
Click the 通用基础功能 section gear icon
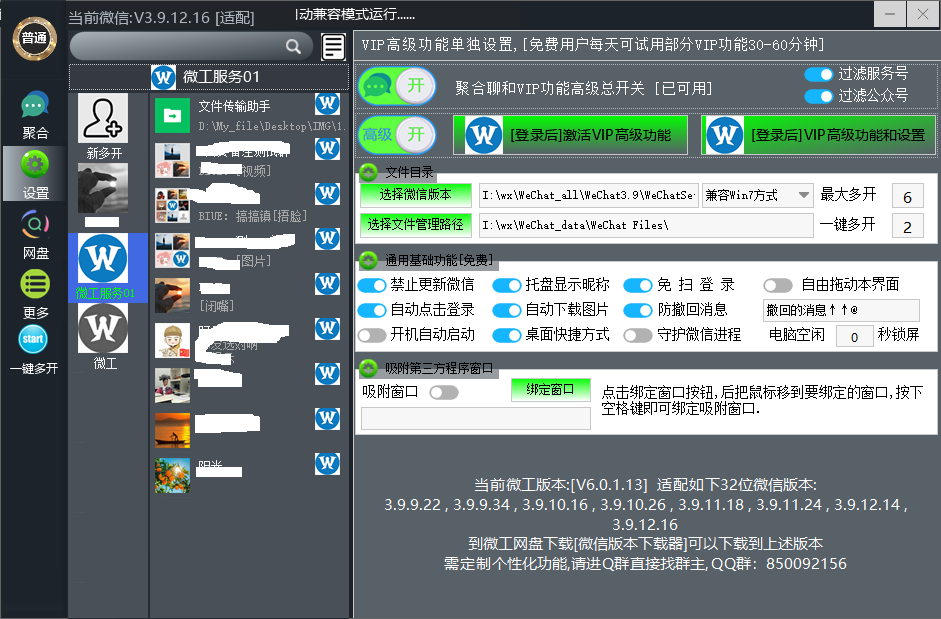pos(368,260)
